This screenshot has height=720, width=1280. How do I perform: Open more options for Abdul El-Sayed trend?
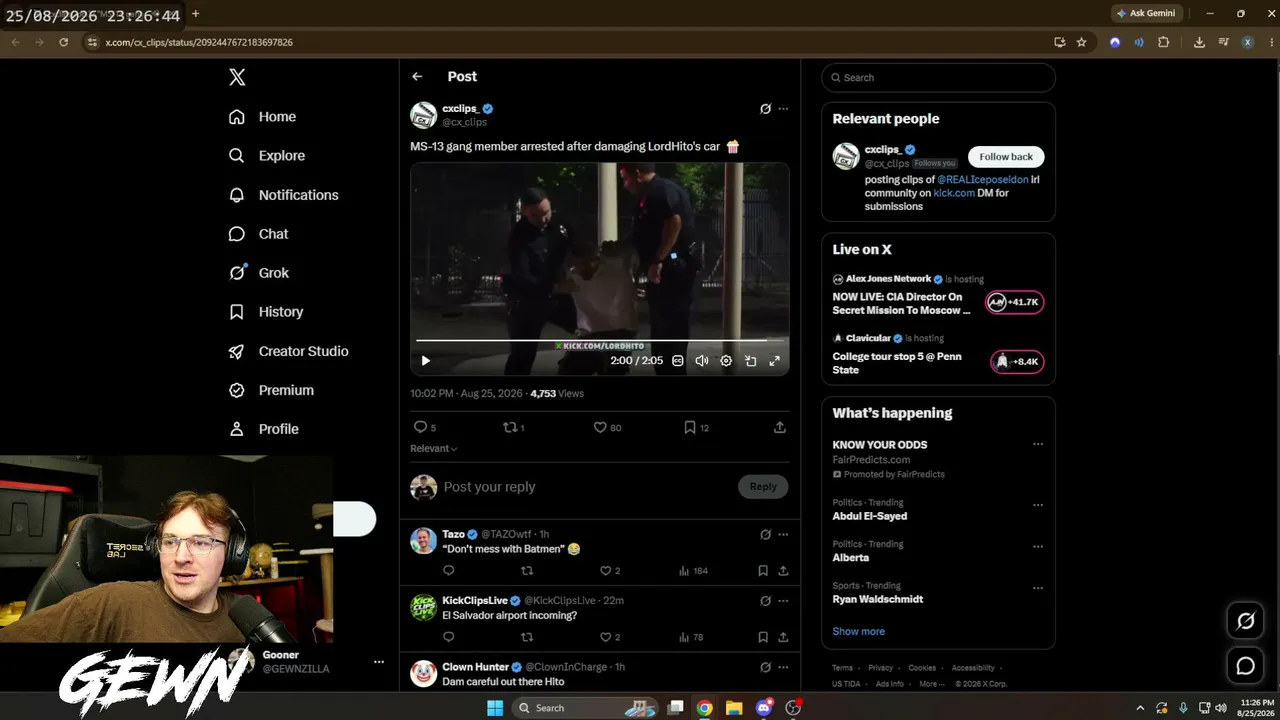(1038, 505)
